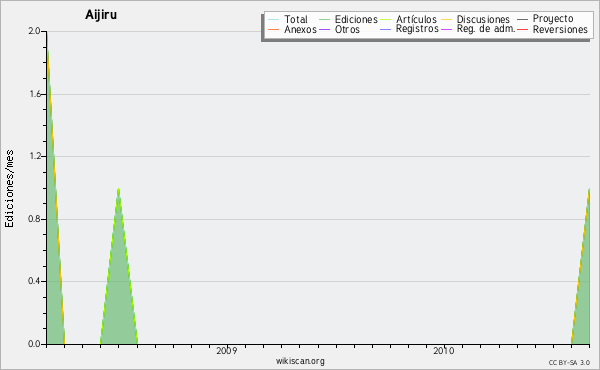
Task: Click the Reg. de adm. legend label
Action: (486, 29)
